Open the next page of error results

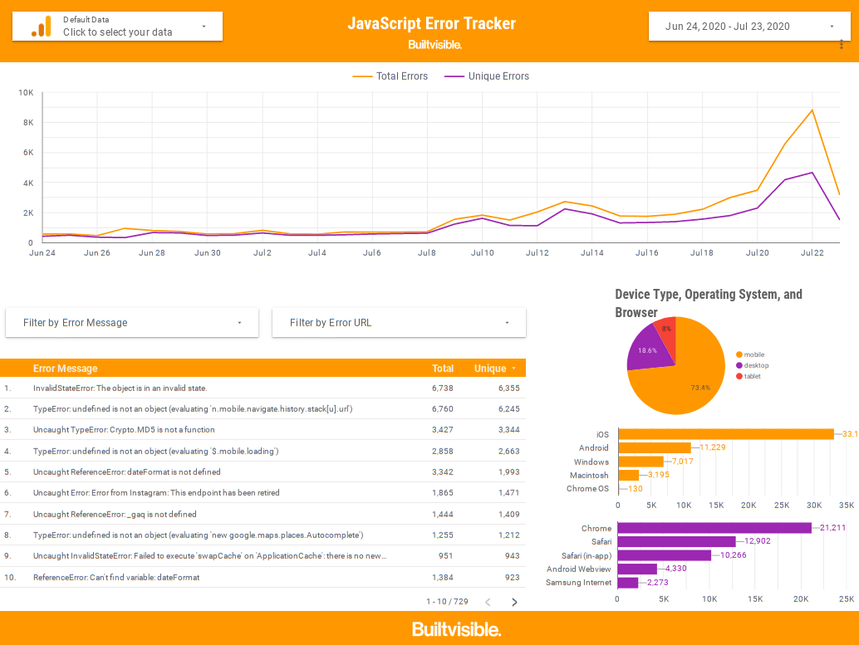(513, 602)
